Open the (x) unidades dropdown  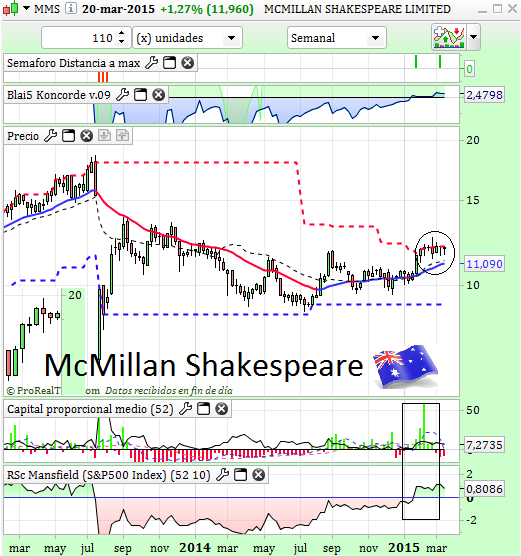pyautogui.click(x=188, y=38)
